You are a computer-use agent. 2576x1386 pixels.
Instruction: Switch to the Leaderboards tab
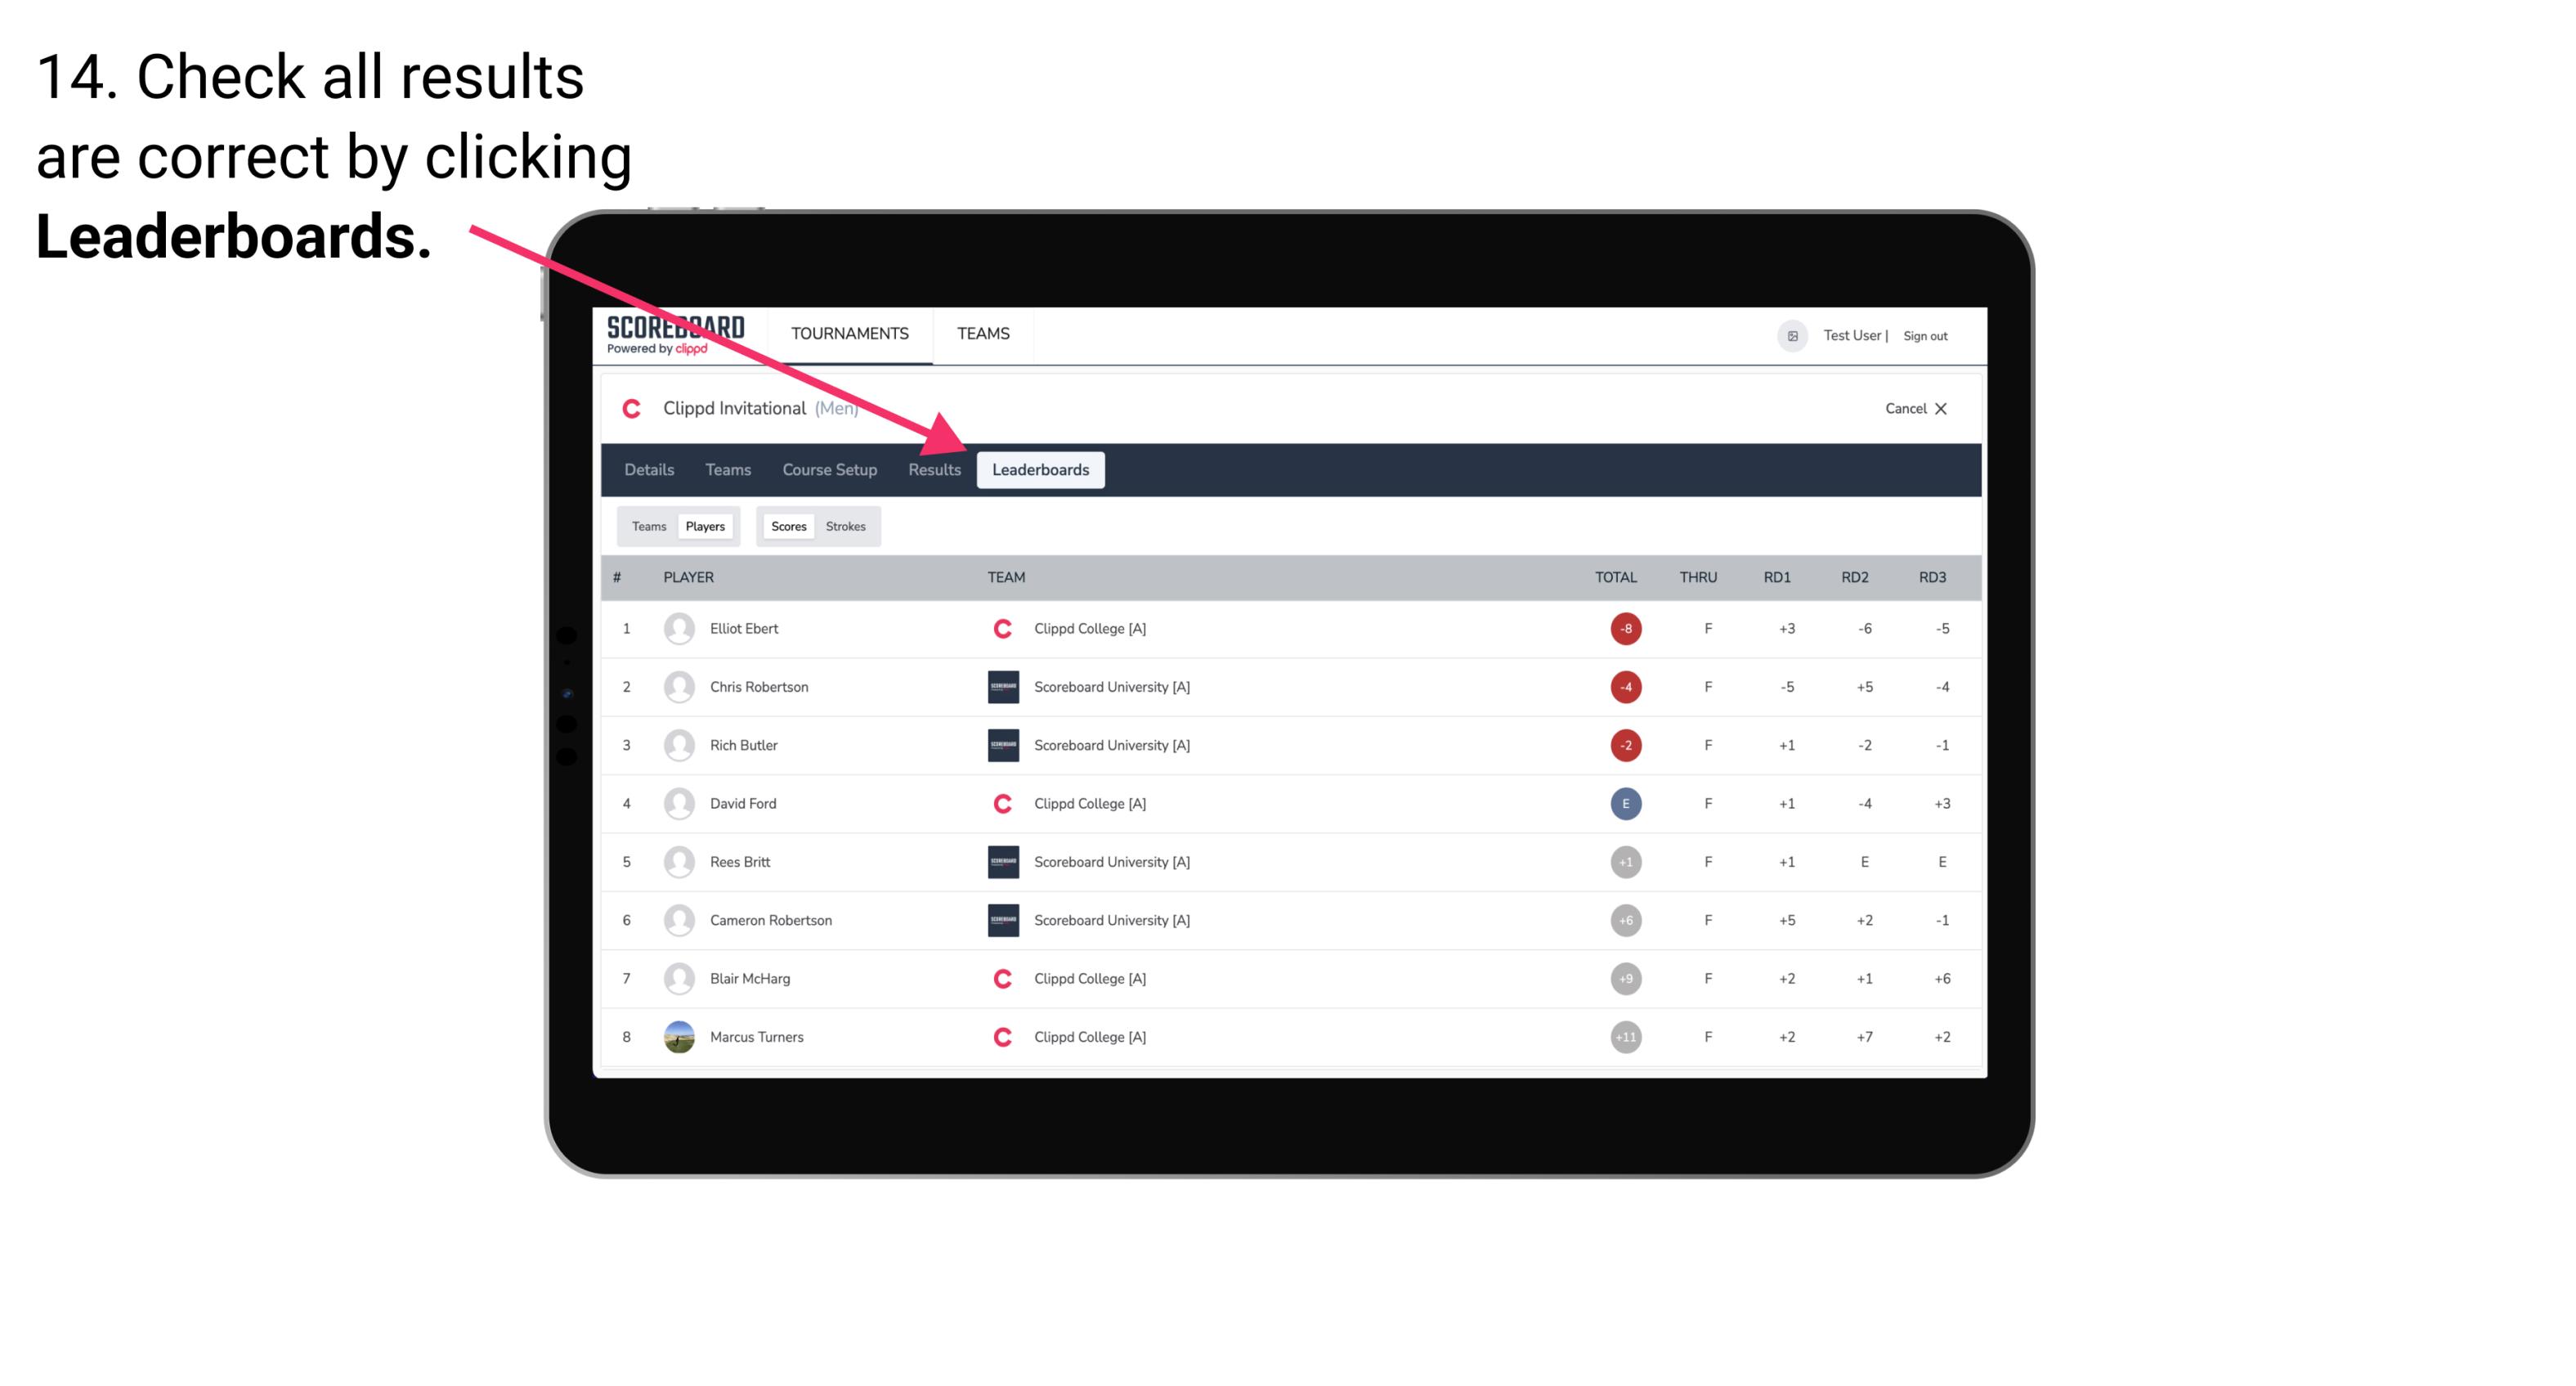pos(1041,471)
